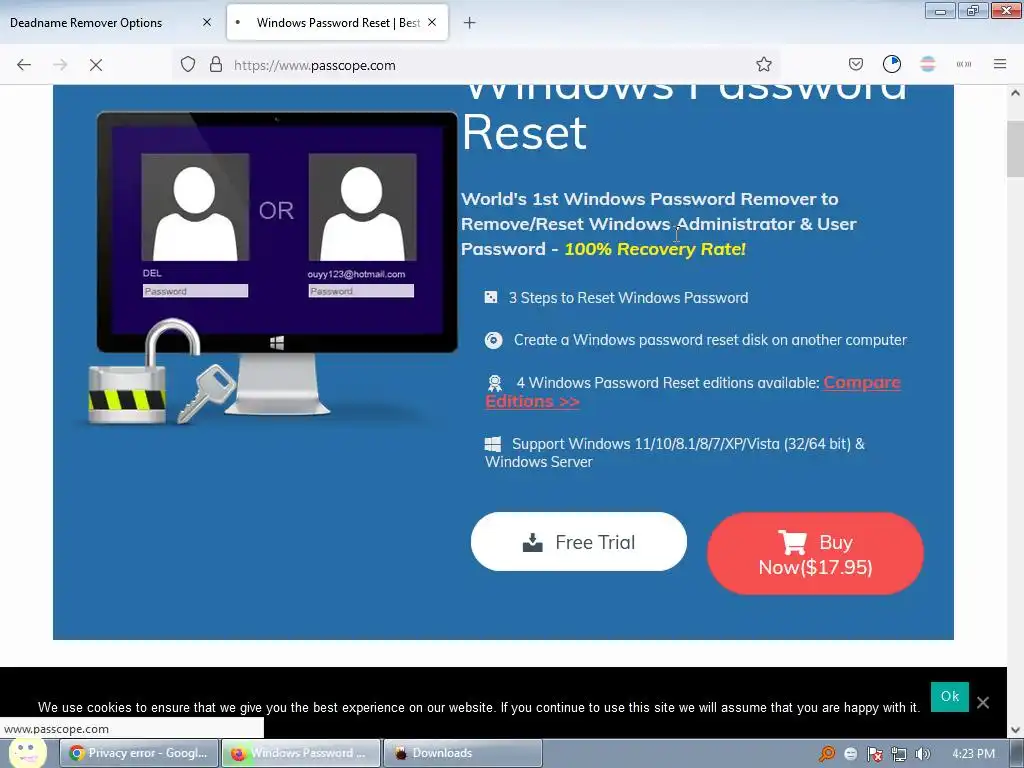Click '100% Recovery Rate!' text
Screen dimensions: 1024x768
tap(655, 249)
